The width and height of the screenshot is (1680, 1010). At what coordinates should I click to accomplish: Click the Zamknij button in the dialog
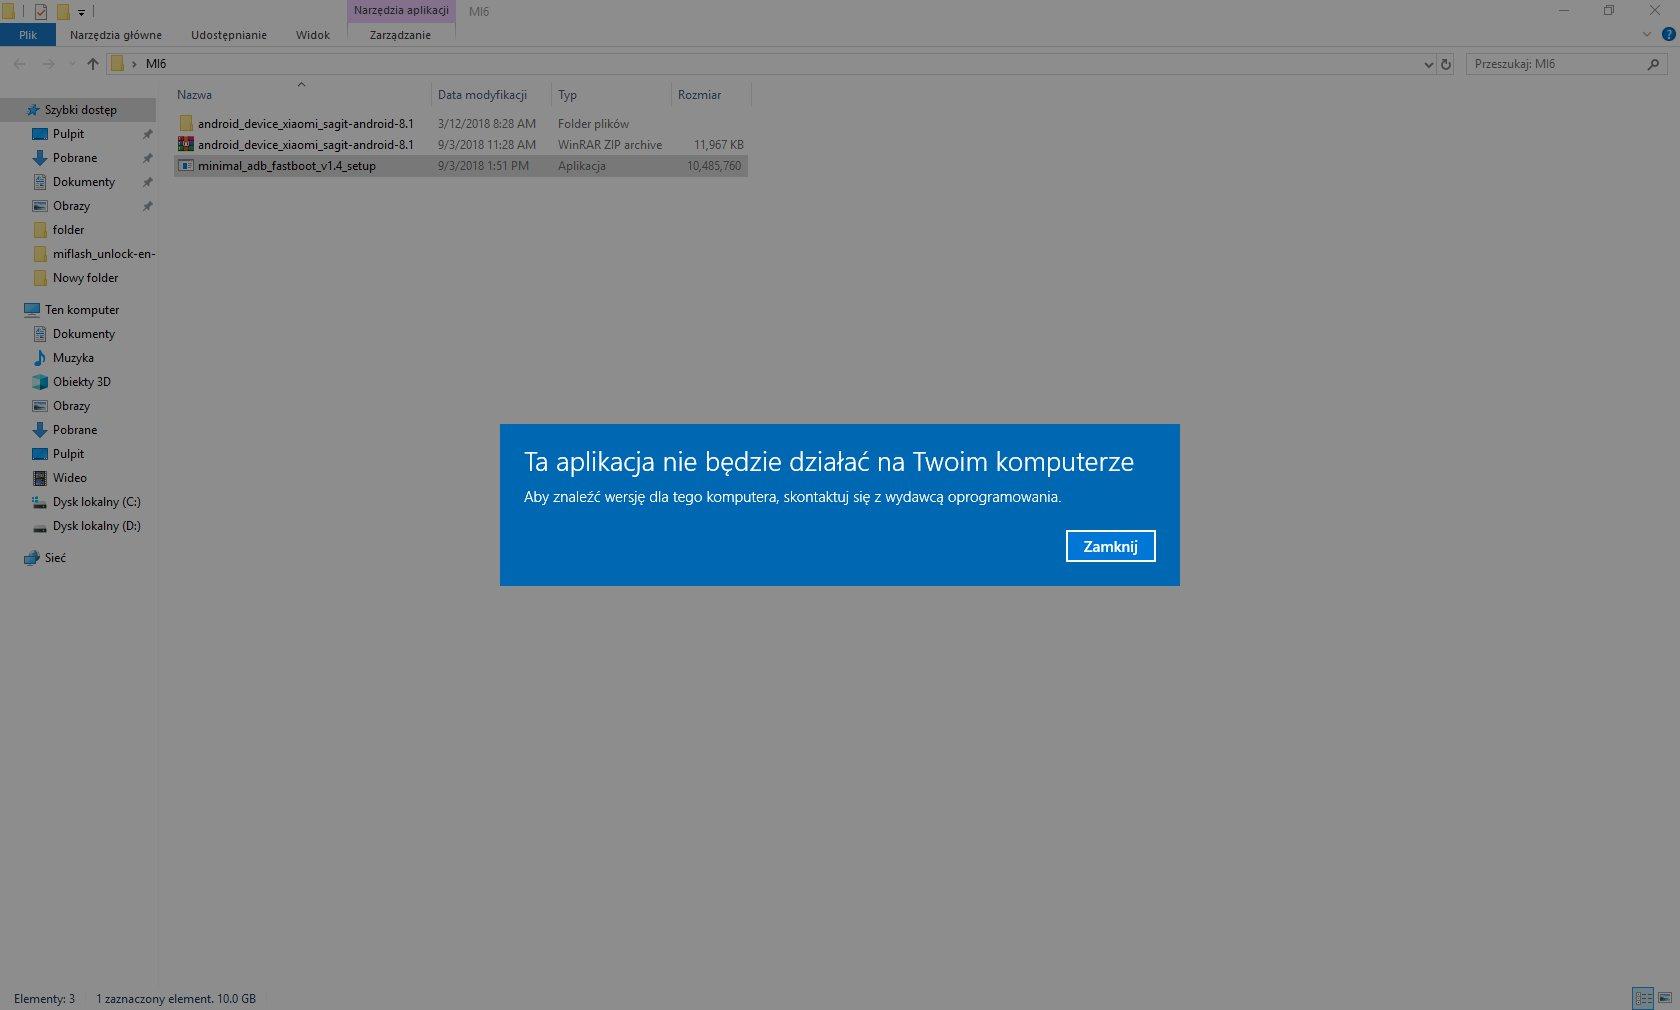pyautogui.click(x=1110, y=546)
